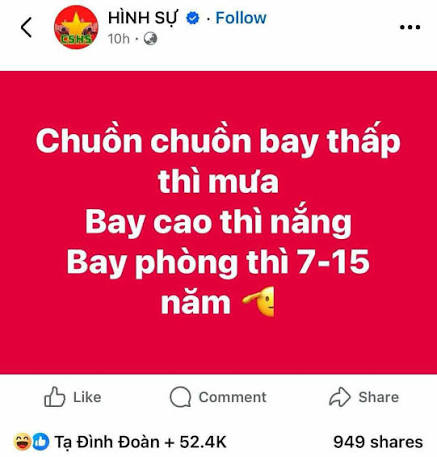
Task: Click the thumbs-up Like icon
Action: pyautogui.click(x=55, y=397)
